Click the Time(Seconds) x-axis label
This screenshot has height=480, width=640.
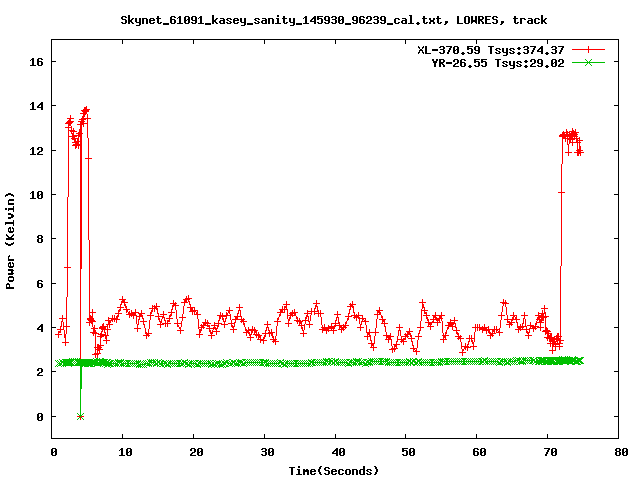(x=336, y=470)
